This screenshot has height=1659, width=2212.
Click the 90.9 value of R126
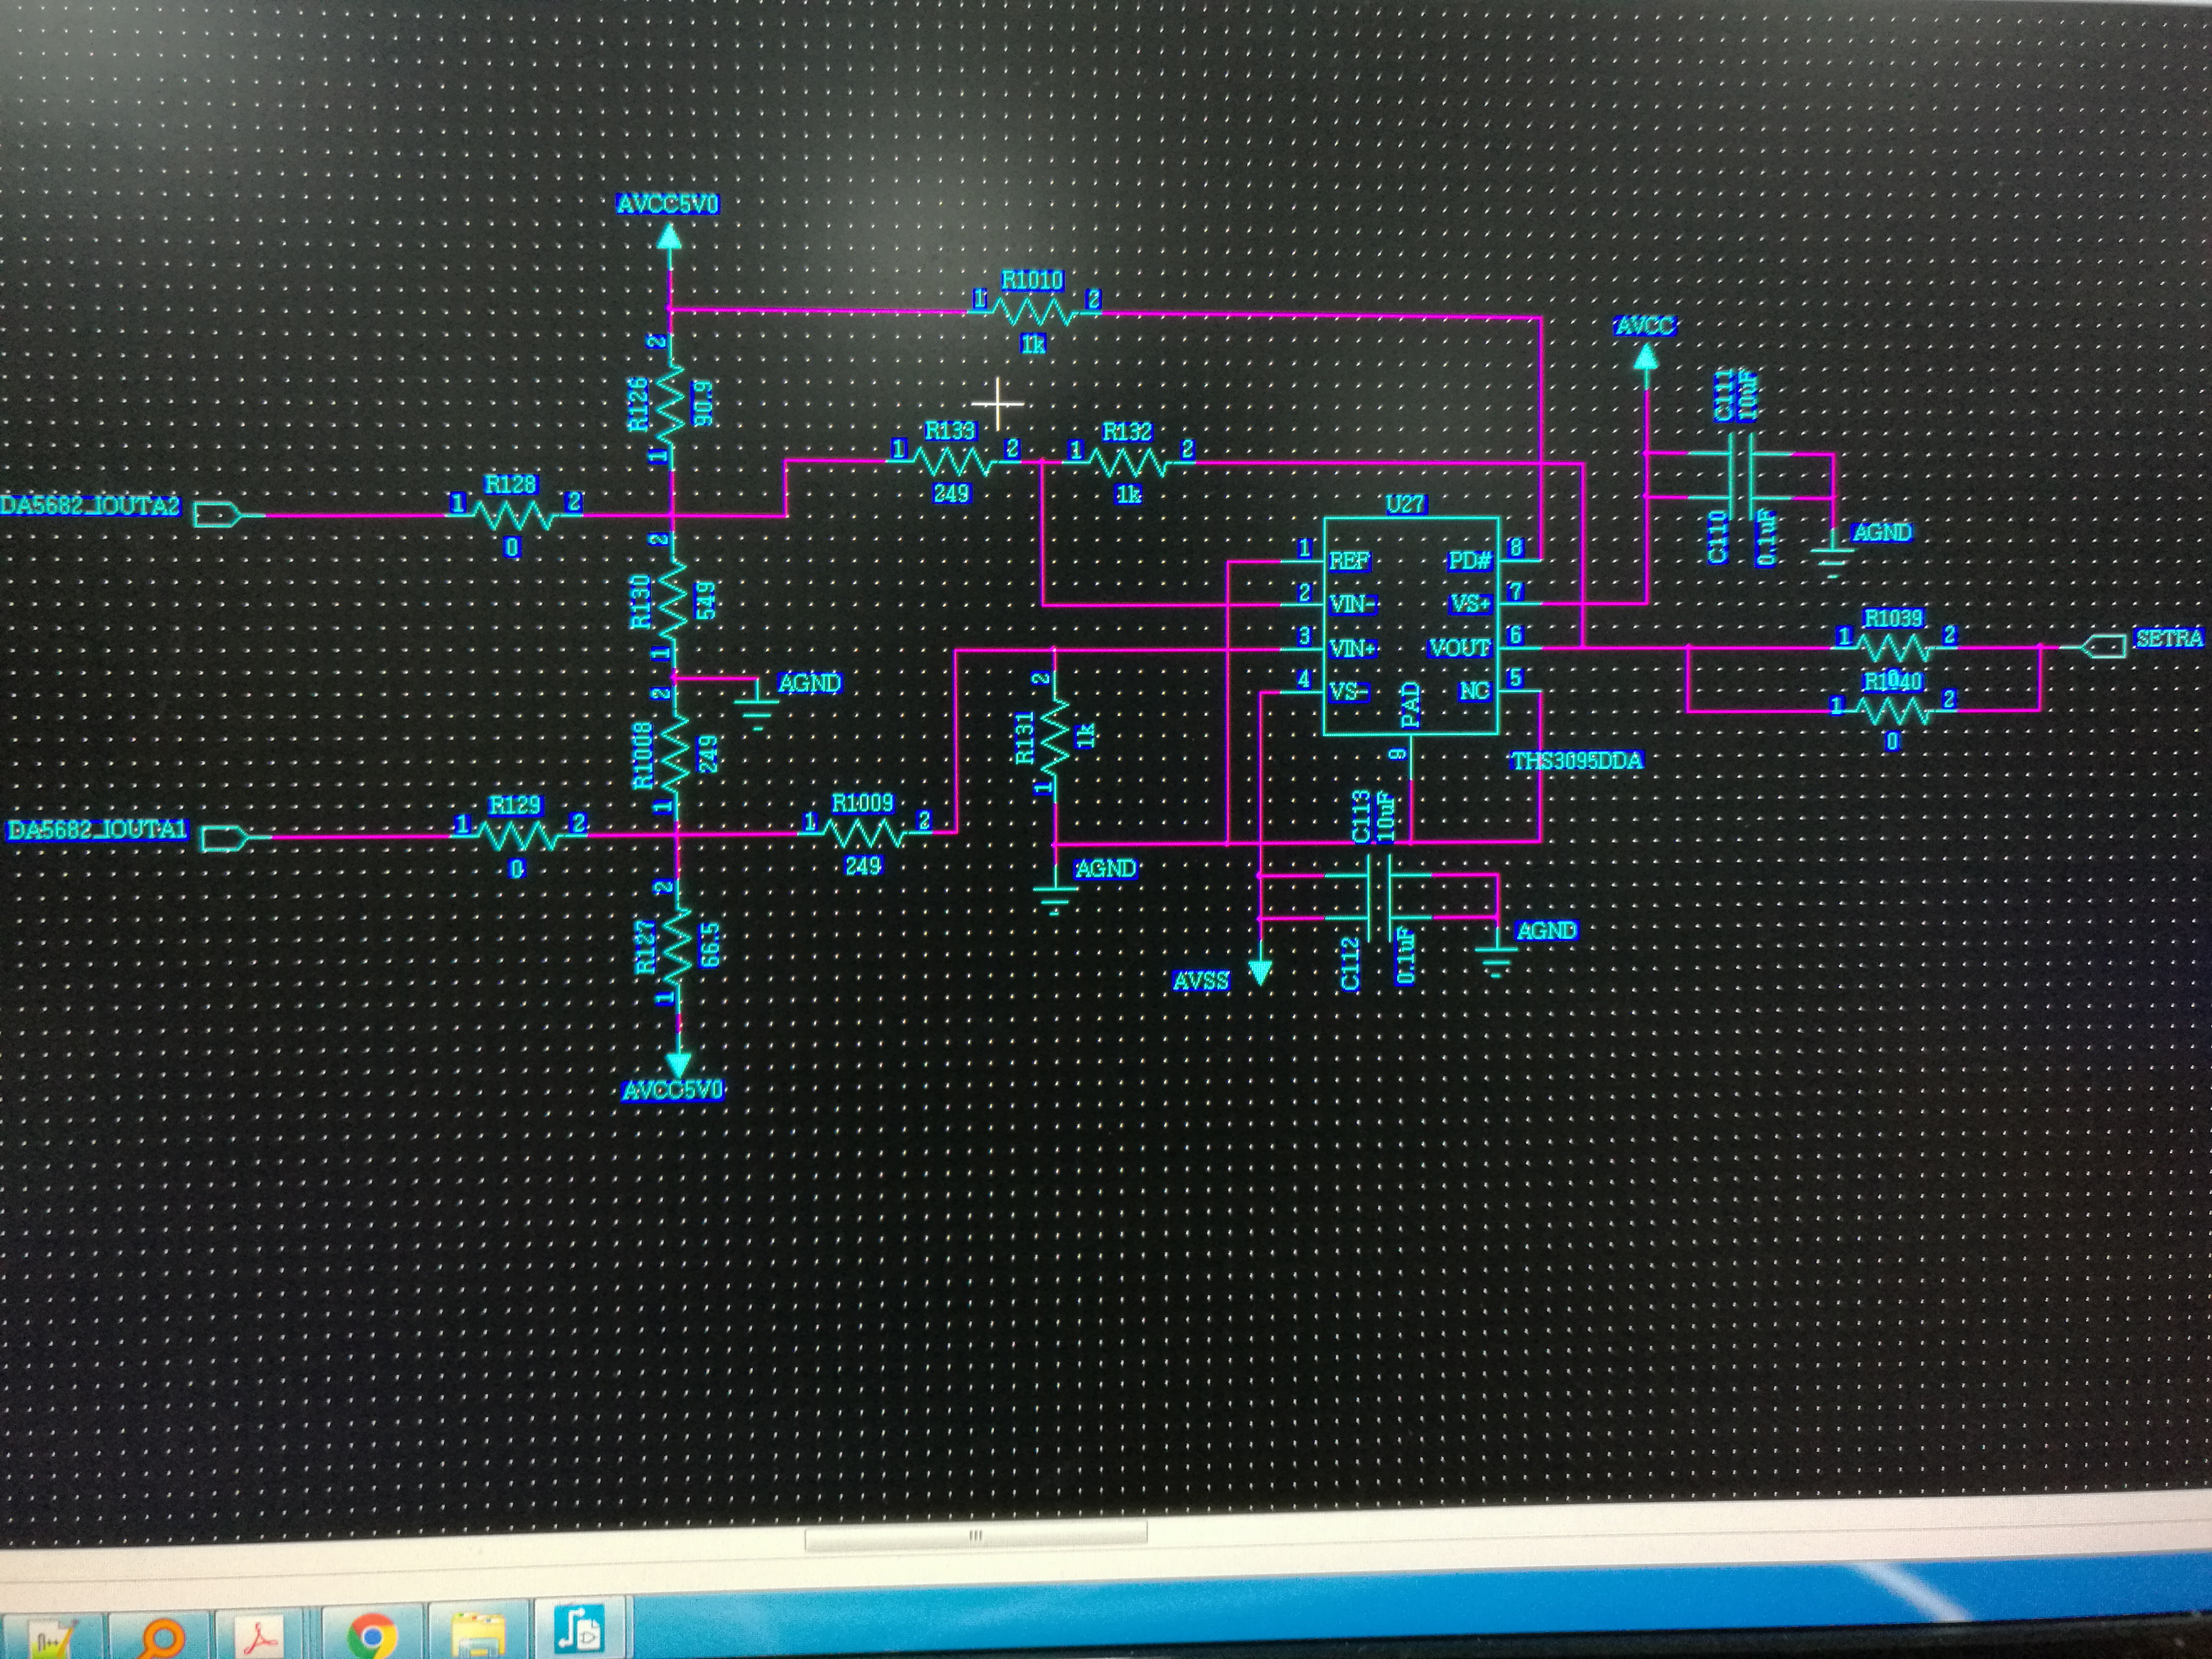pyautogui.click(x=703, y=403)
